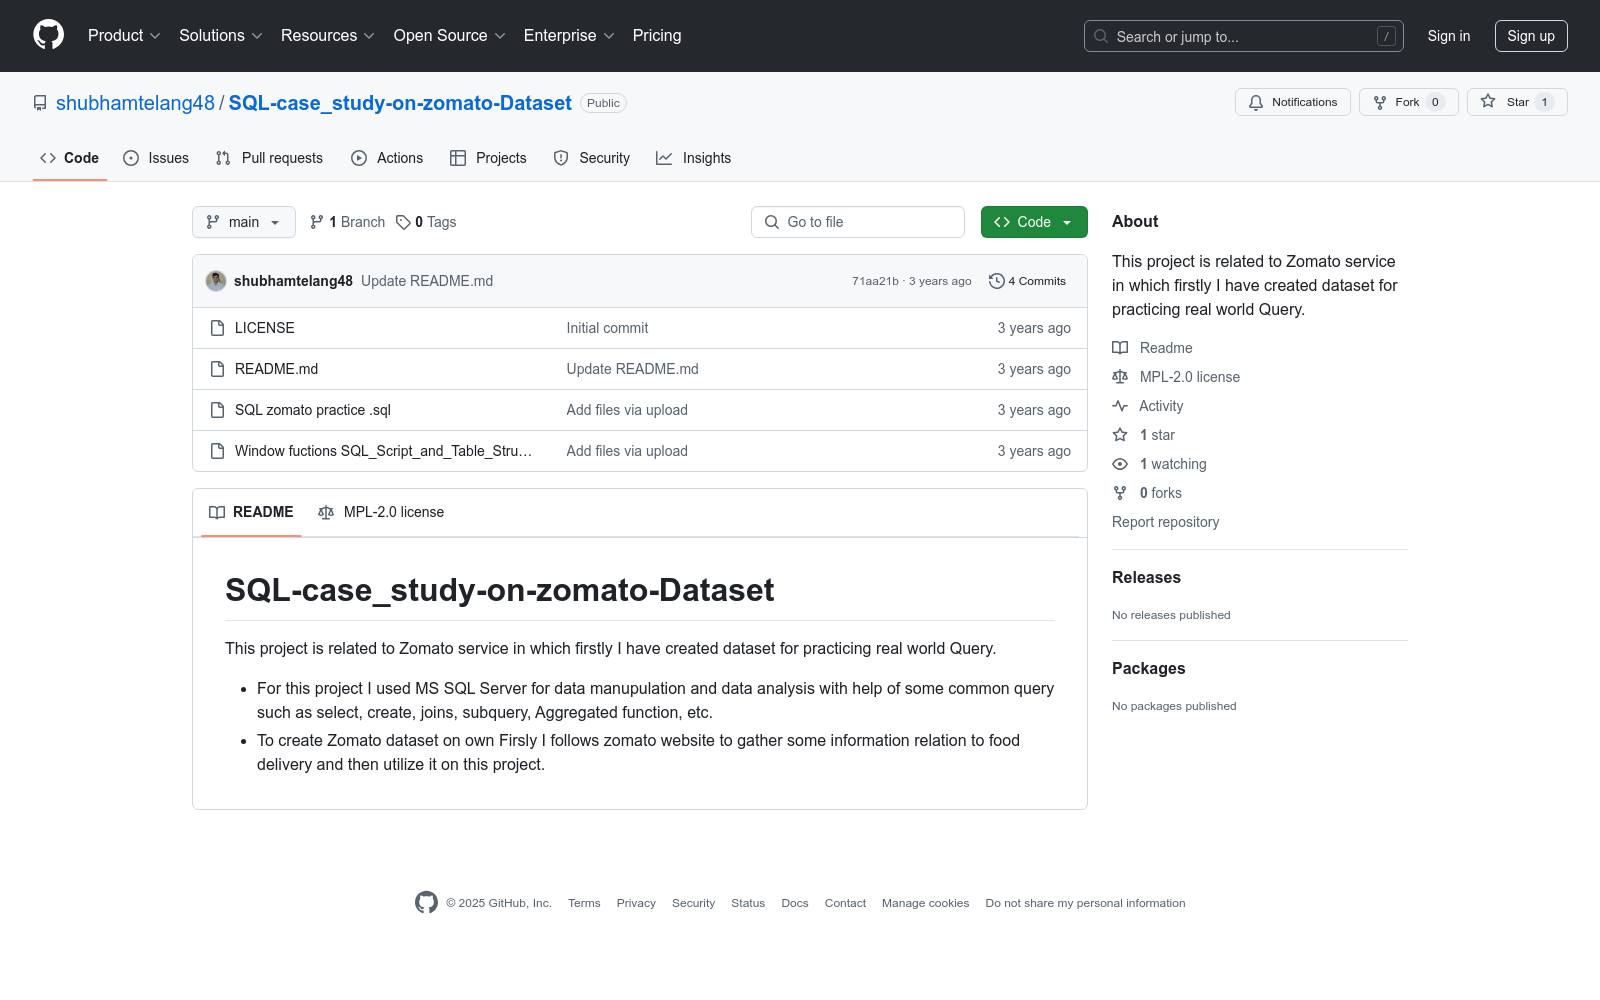Image resolution: width=1600 pixels, height=1000 pixels.
Task: Open Terms link in footer
Action: [x=584, y=903]
